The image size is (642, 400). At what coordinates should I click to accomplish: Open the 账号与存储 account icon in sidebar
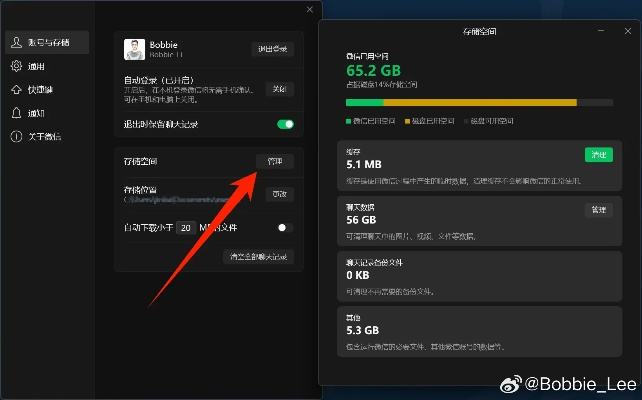(x=16, y=42)
